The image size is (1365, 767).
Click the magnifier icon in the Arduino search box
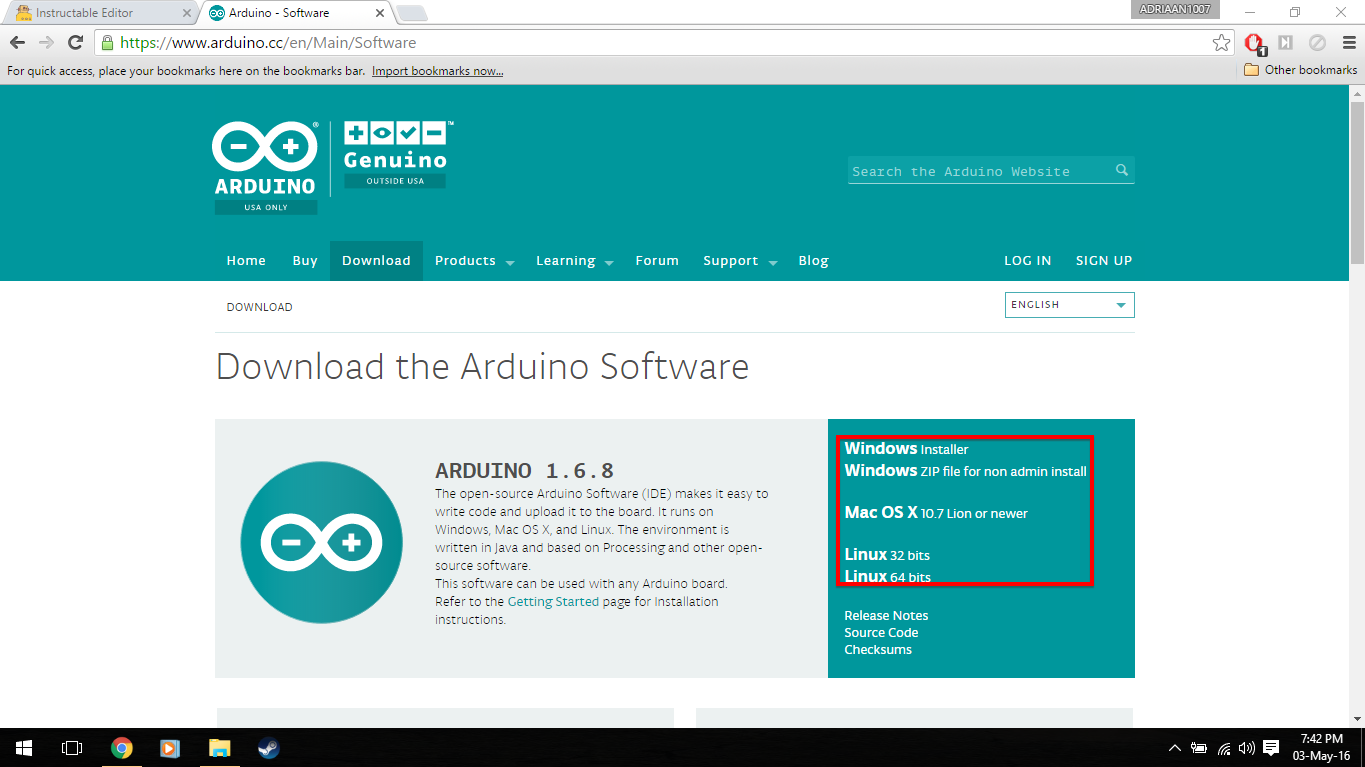[x=1122, y=170]
